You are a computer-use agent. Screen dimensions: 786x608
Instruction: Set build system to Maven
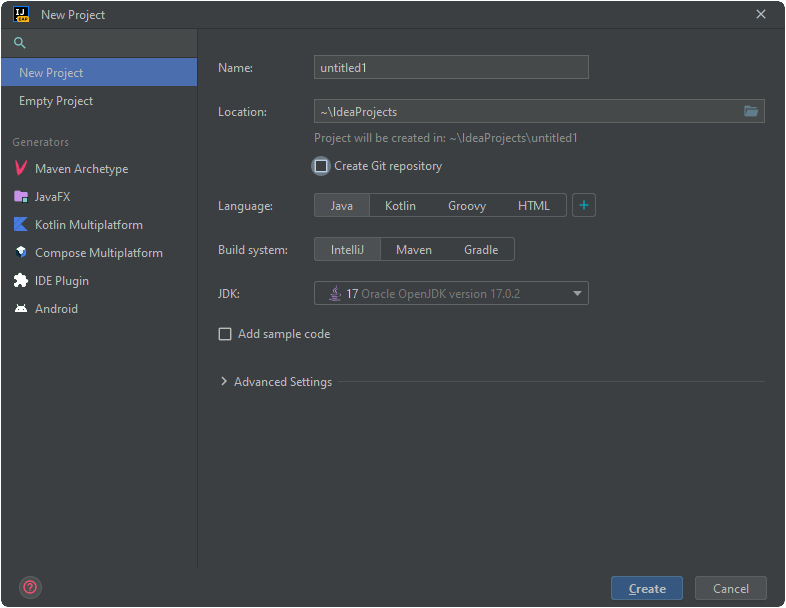pos(414,250)
